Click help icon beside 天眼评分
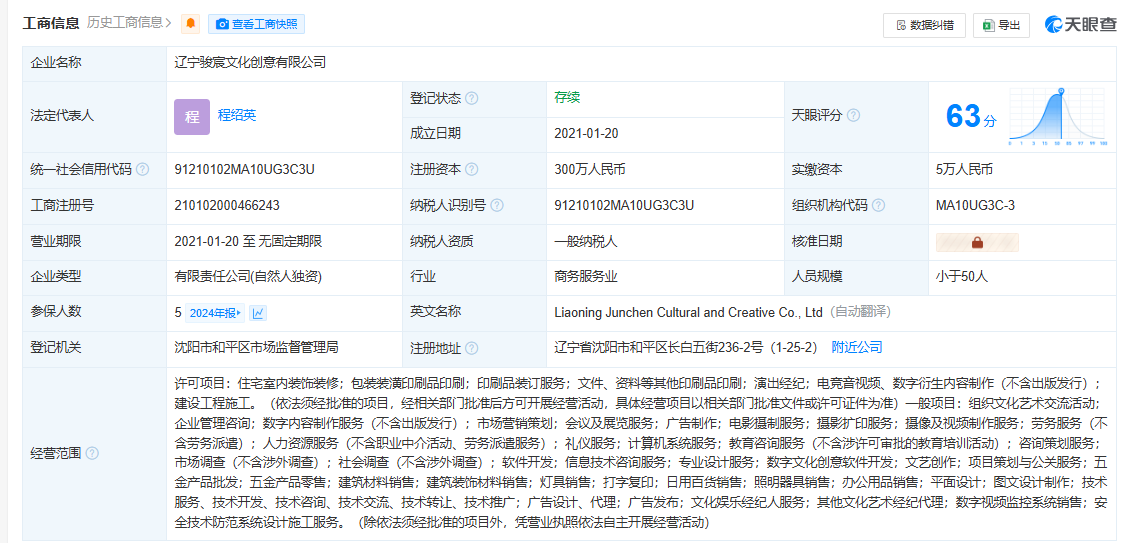 point(853,115)
